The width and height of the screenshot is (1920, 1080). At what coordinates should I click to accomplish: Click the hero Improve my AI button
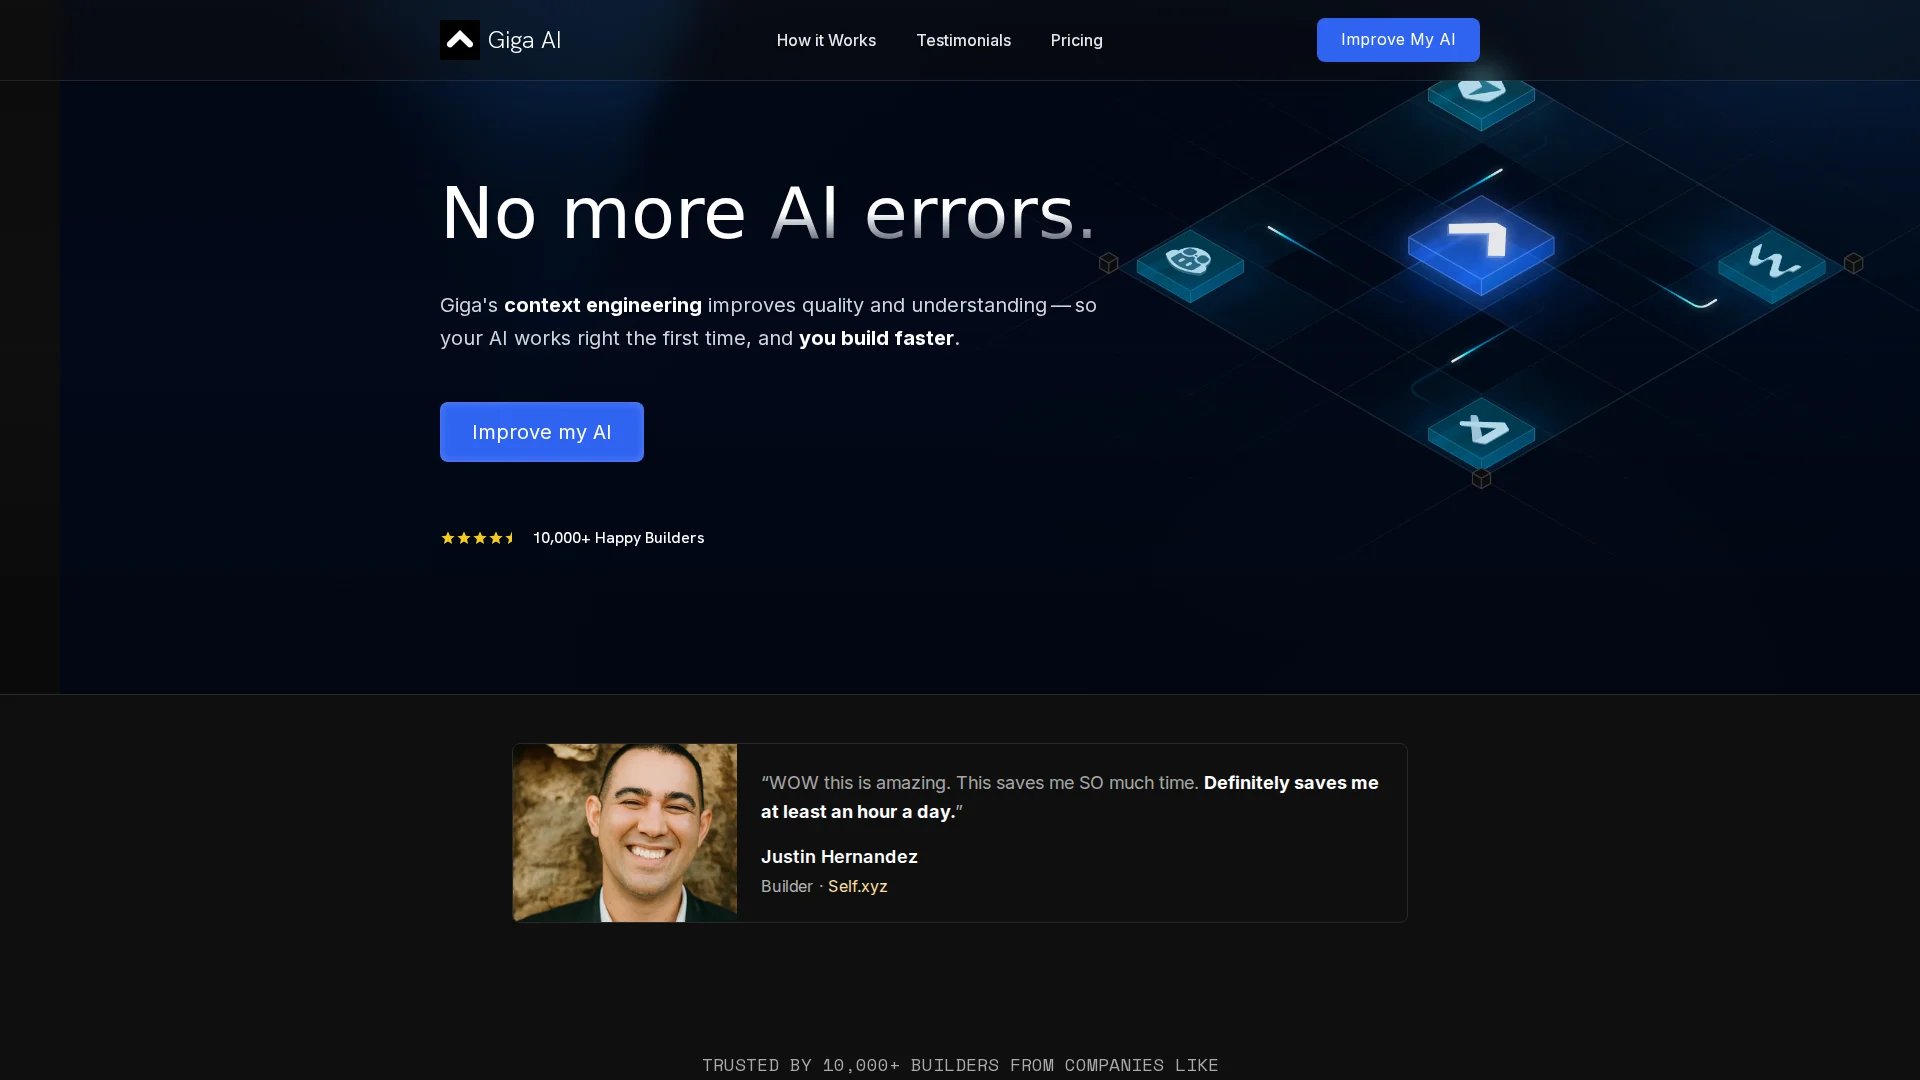click(541, 432)
